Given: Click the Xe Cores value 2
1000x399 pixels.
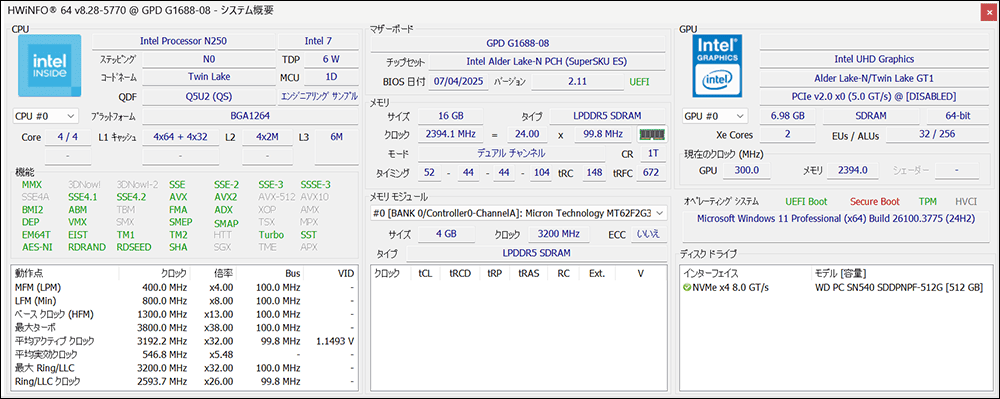Looking at the screenshot, I should pyautogui.click(x=789, y=135).
